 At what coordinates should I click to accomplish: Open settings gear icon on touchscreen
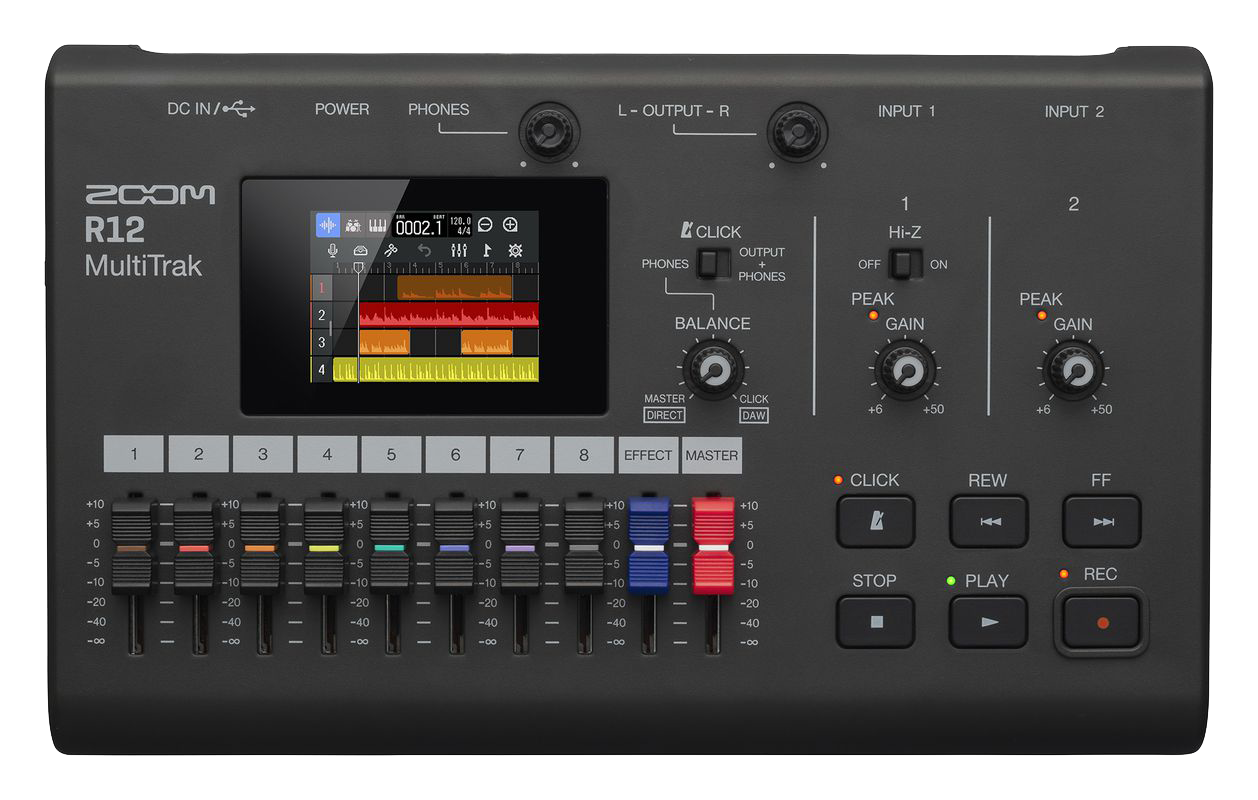(x=516, y=250)
